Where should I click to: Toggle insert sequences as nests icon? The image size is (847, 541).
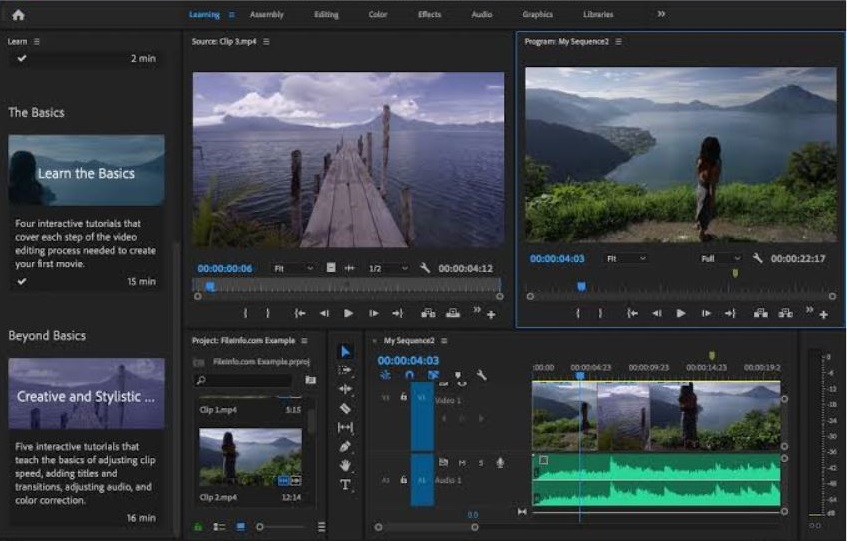[385, 375]
